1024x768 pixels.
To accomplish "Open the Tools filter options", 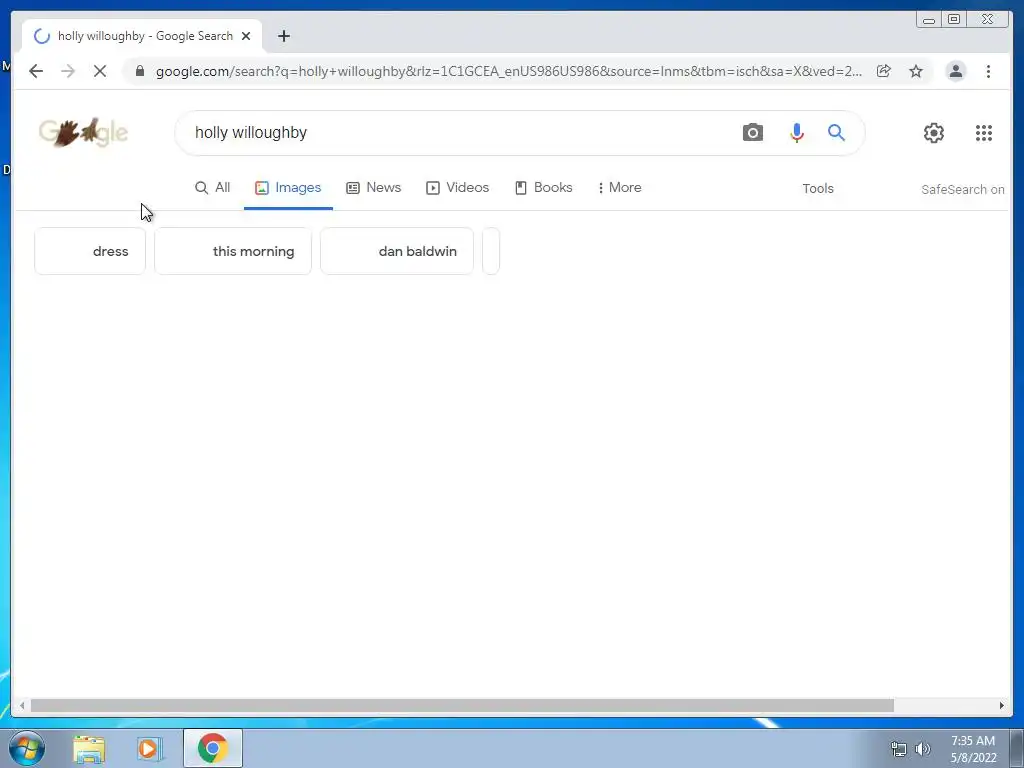I will click(x=818, y=189).
